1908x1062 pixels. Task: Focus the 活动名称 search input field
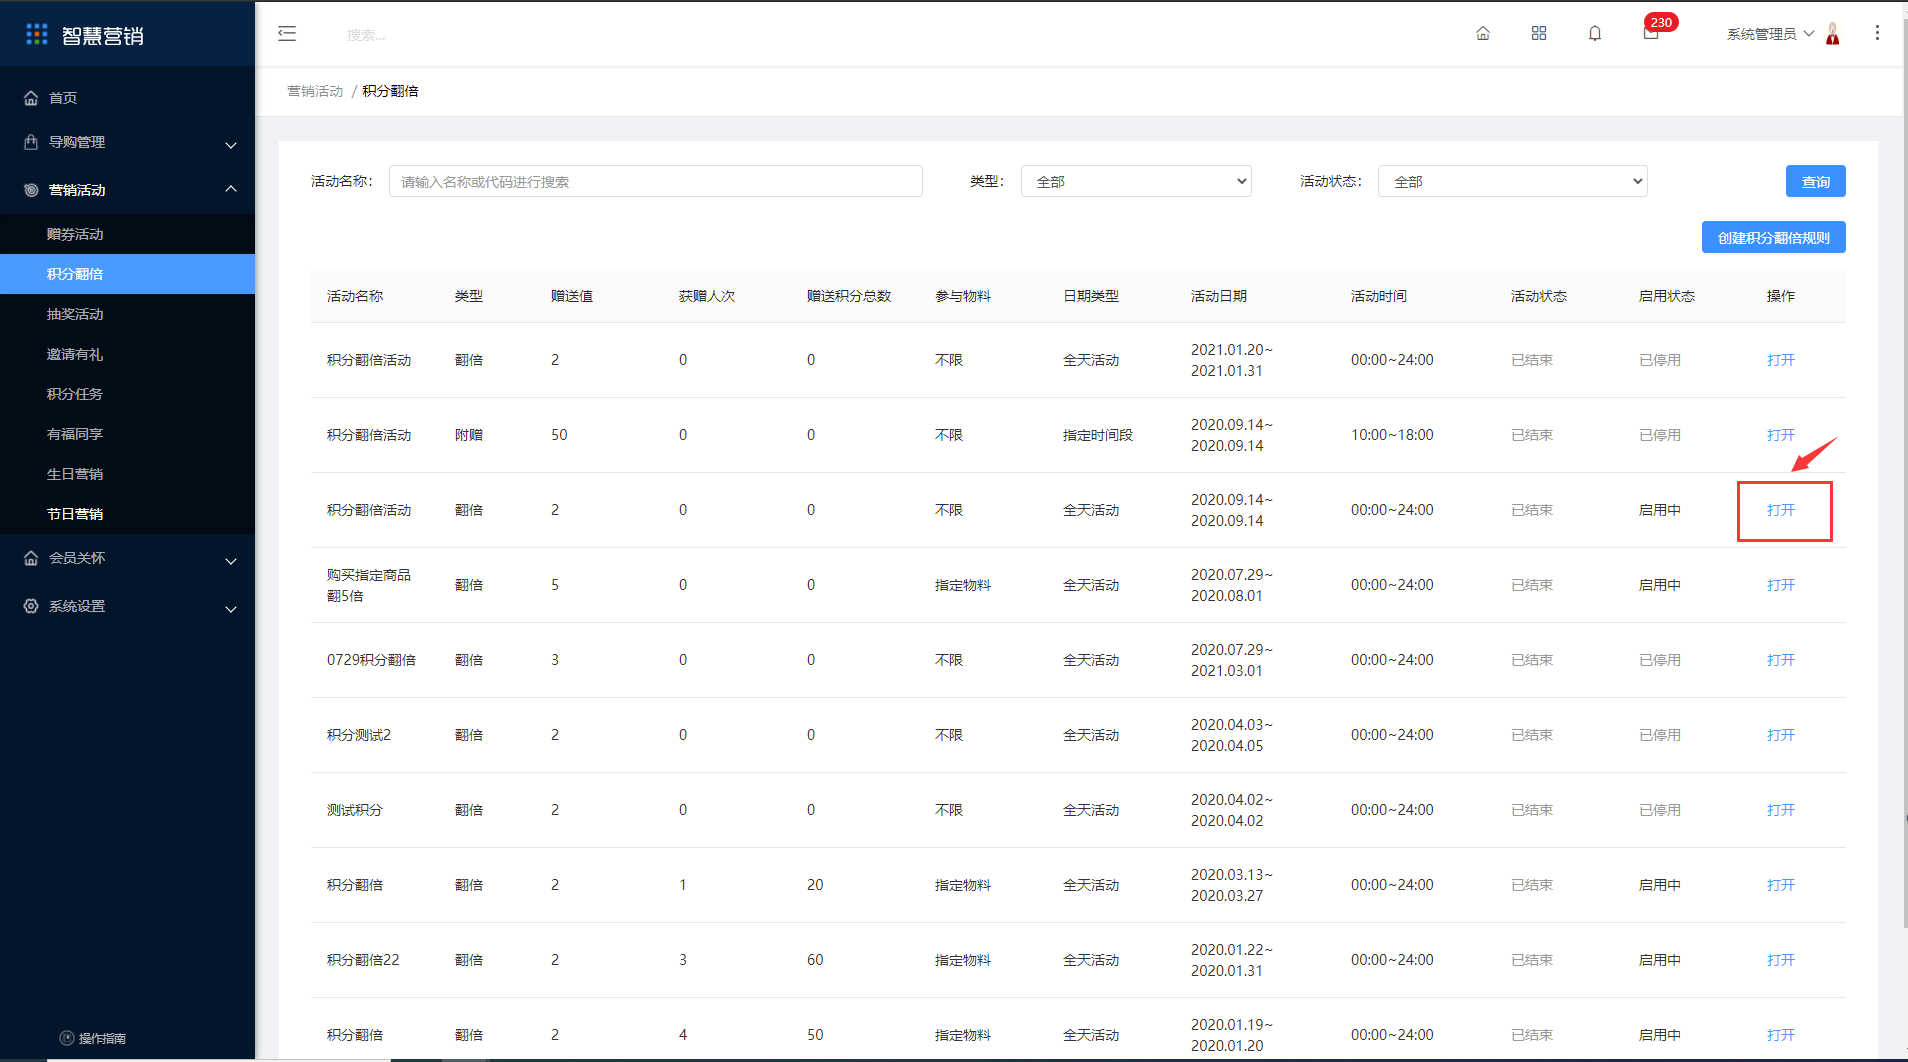coord(655,181)
